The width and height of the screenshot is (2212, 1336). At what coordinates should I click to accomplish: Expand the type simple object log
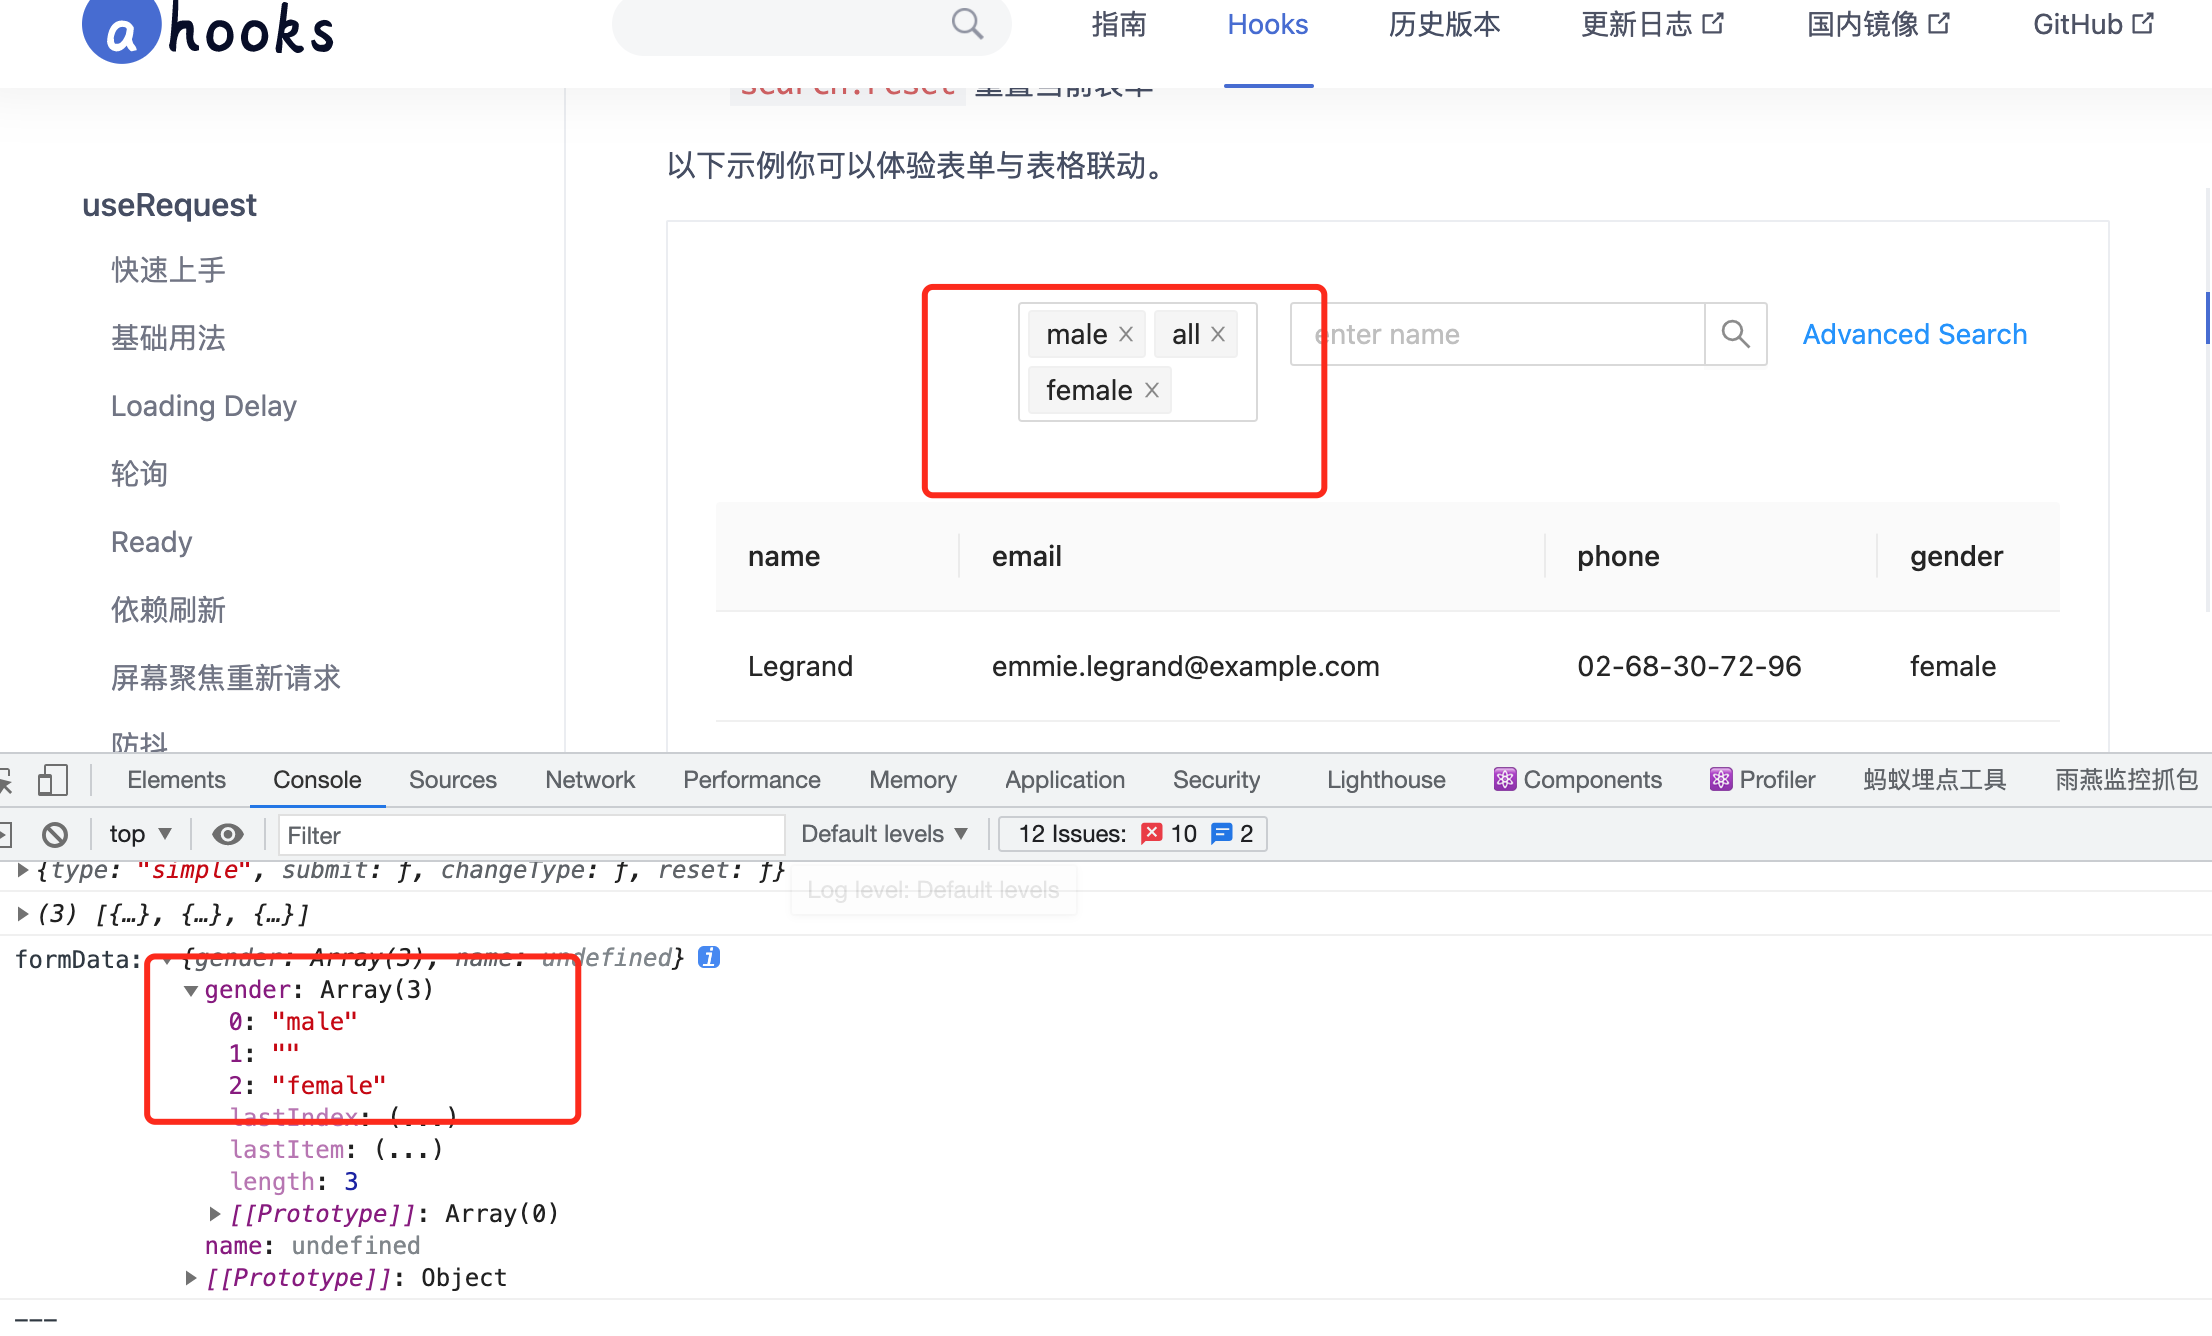click(x=22, y=870)
